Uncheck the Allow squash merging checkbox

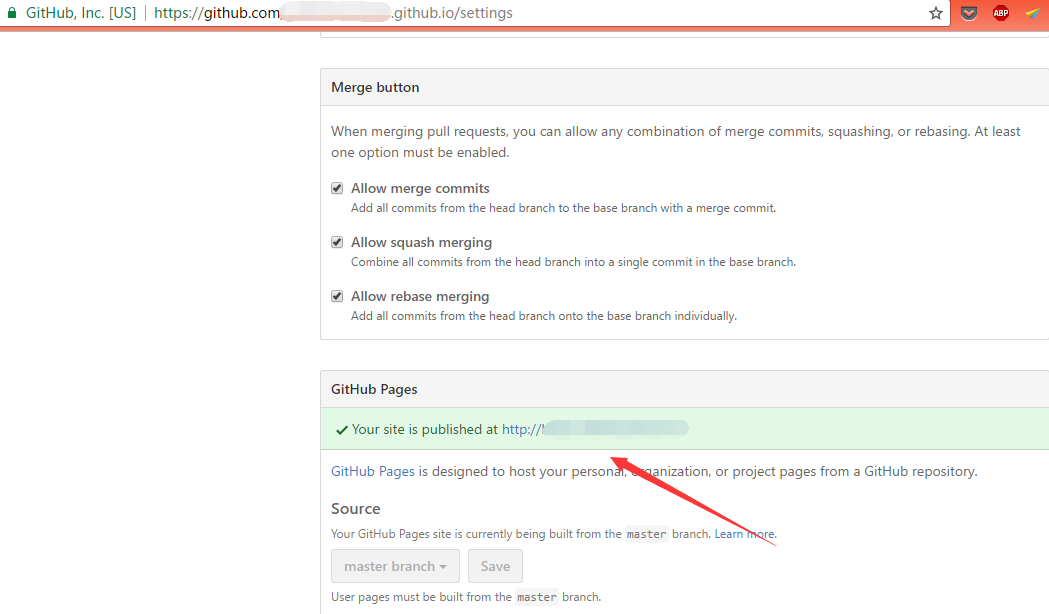[338, 242]
